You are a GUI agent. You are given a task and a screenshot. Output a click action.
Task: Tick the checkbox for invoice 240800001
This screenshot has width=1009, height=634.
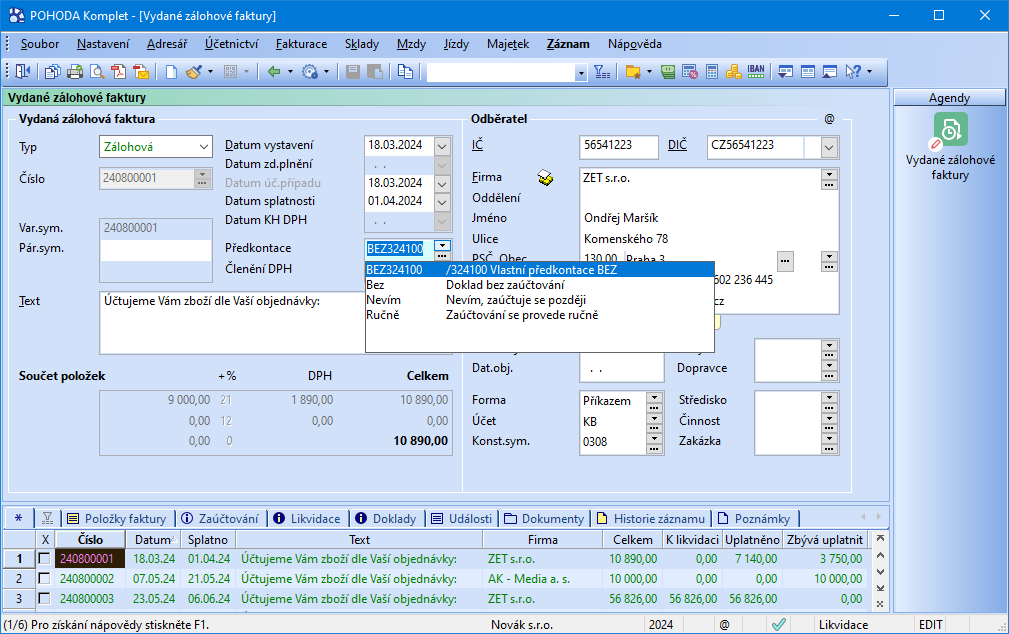click(44, 559)
